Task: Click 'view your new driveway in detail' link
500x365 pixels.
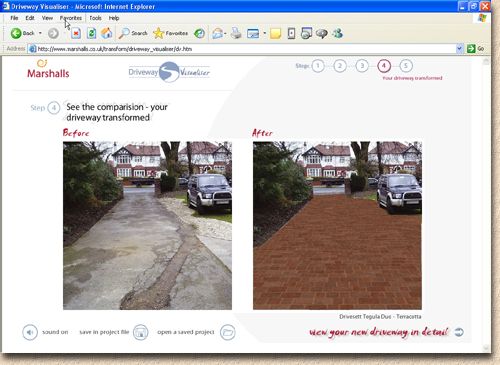Action: coord(379,332)
